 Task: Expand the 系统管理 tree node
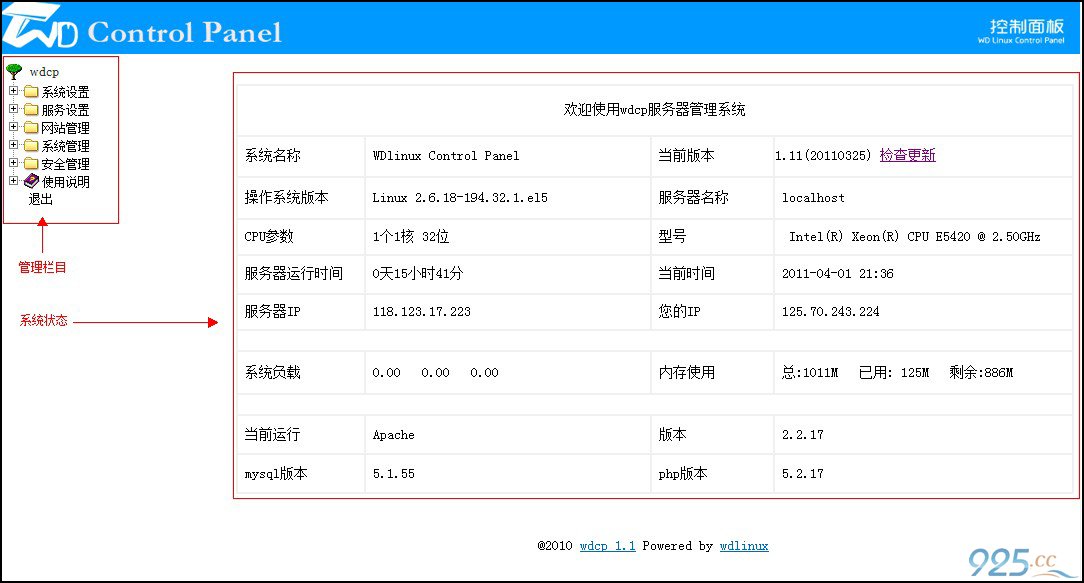pos(13,145)
